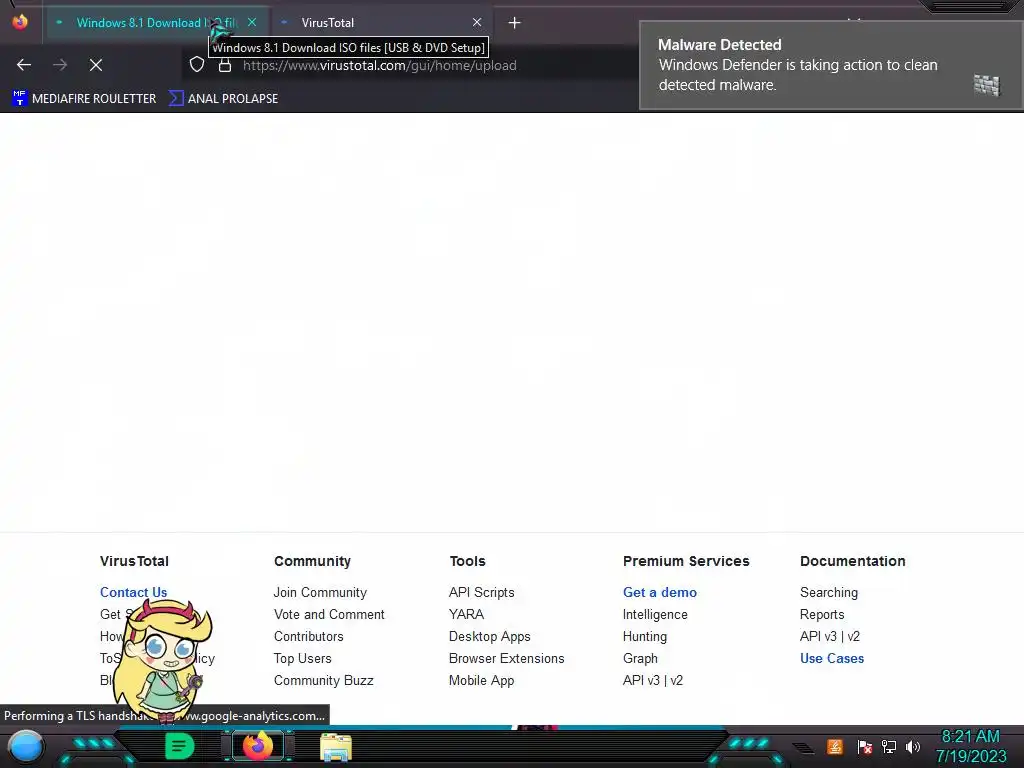Close the VirusTotal tab

click(477, 22)
